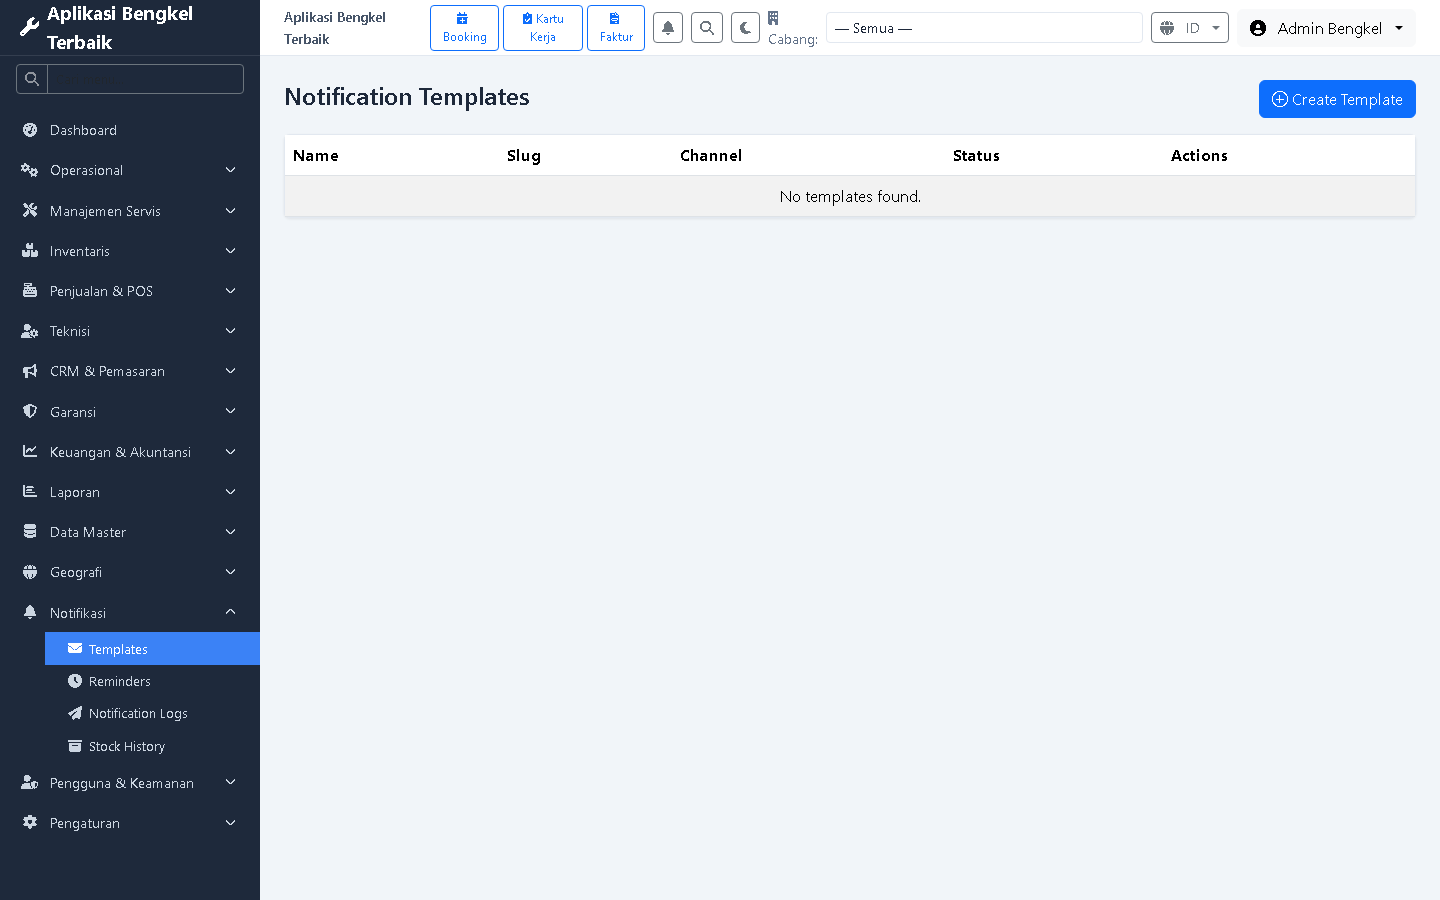Click the Cabang building icon
The width and height of the screenshot is (1440, 900).
click(x=773, y=18)
